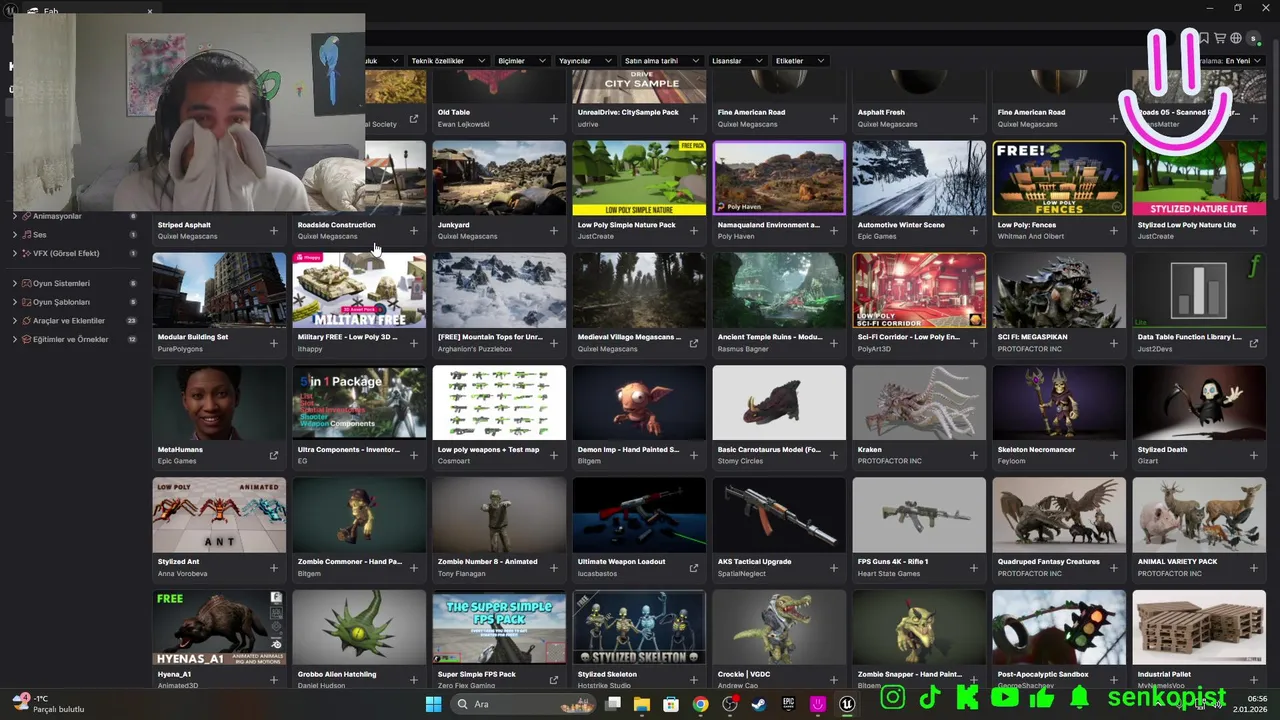This screenshot has height=720, width=1280.
Task: Expand the Oyun Sistemleri category chevron
Action: coord(14,283)
